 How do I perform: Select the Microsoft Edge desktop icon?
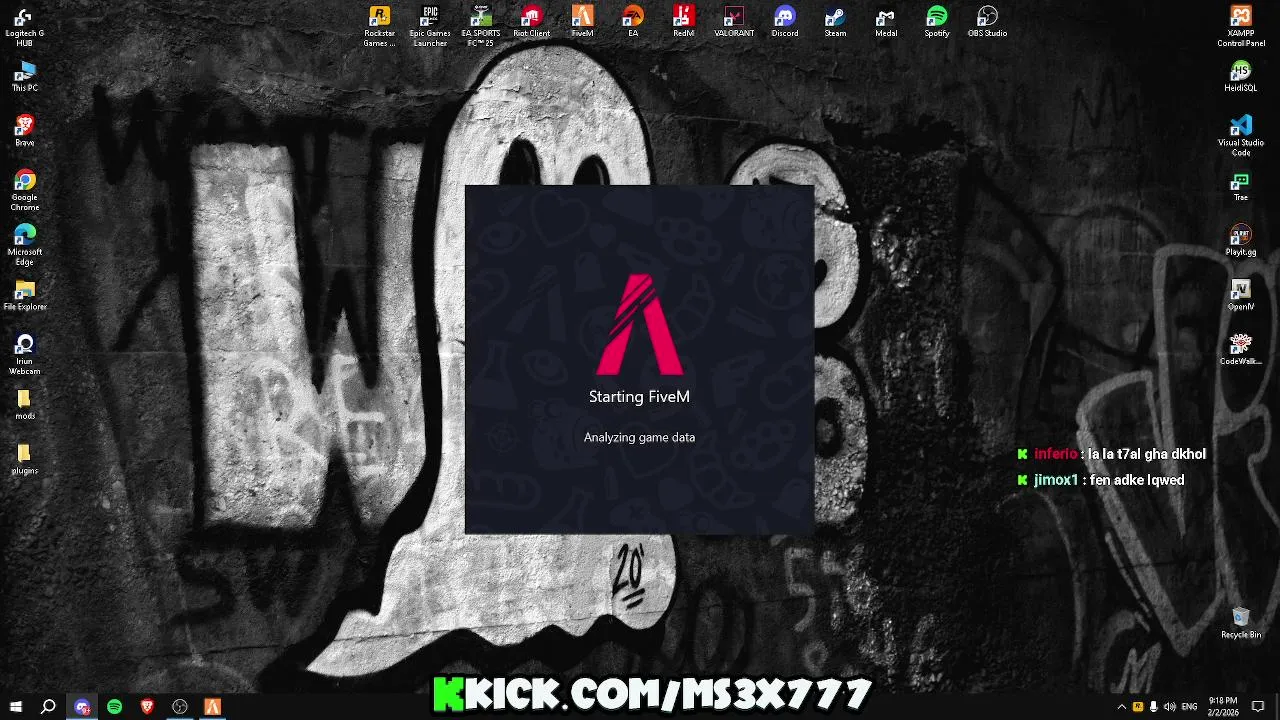click(24, 245)
